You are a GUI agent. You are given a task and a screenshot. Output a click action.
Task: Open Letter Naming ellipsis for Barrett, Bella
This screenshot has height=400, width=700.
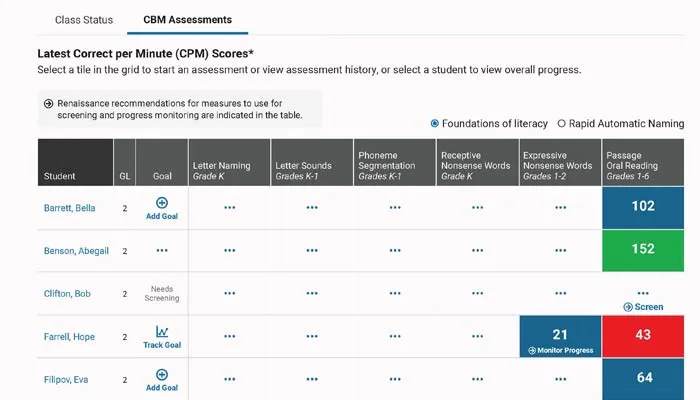pyautogui.click(x=229, y=207)
